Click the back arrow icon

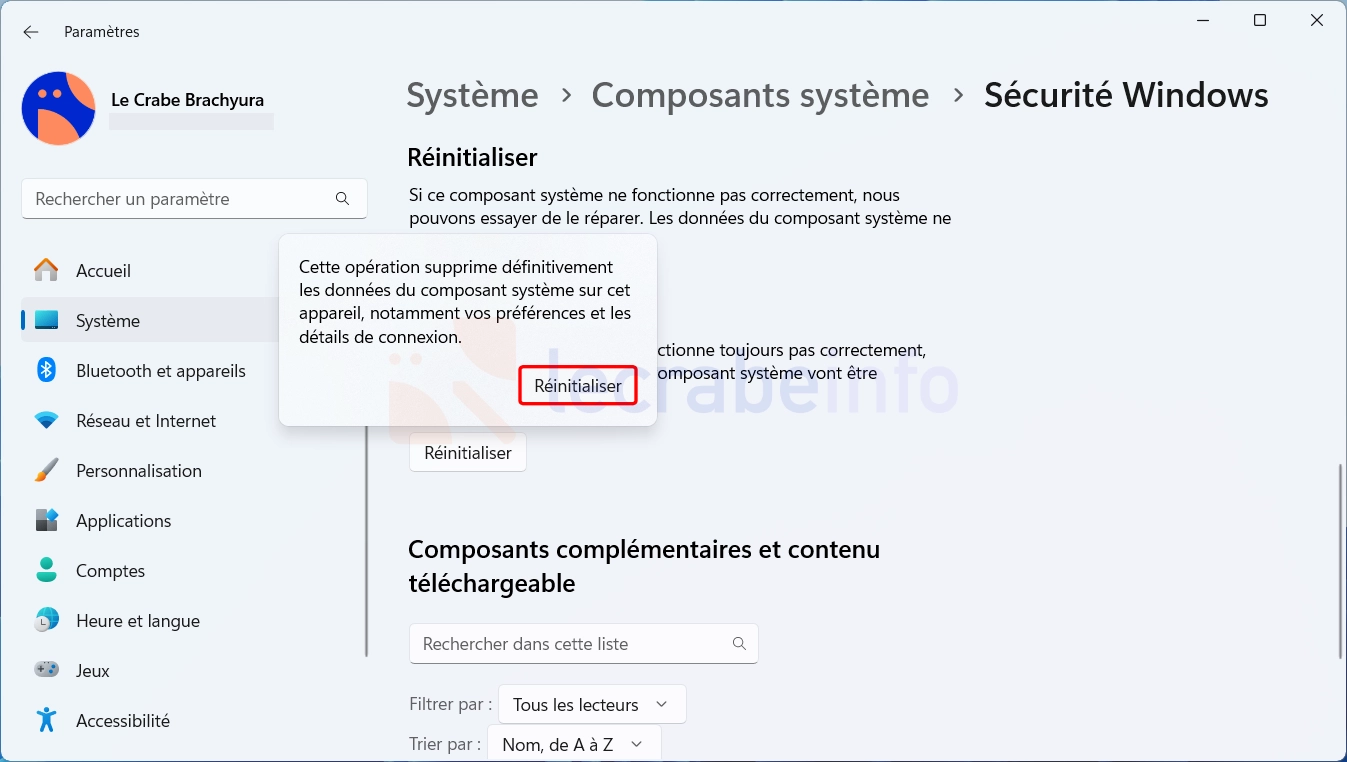tap(31, 32)
